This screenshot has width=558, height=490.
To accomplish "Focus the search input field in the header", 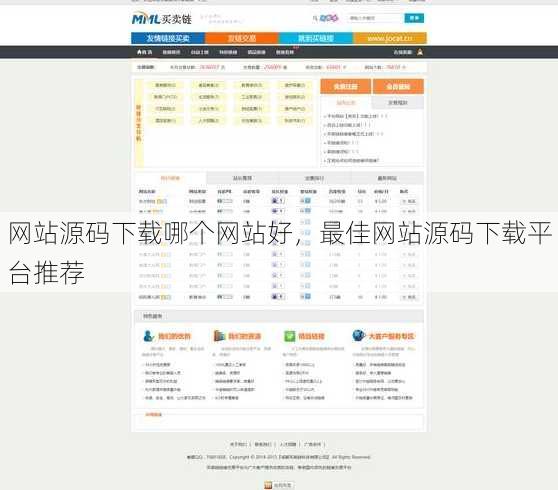I will click(375, 18).
